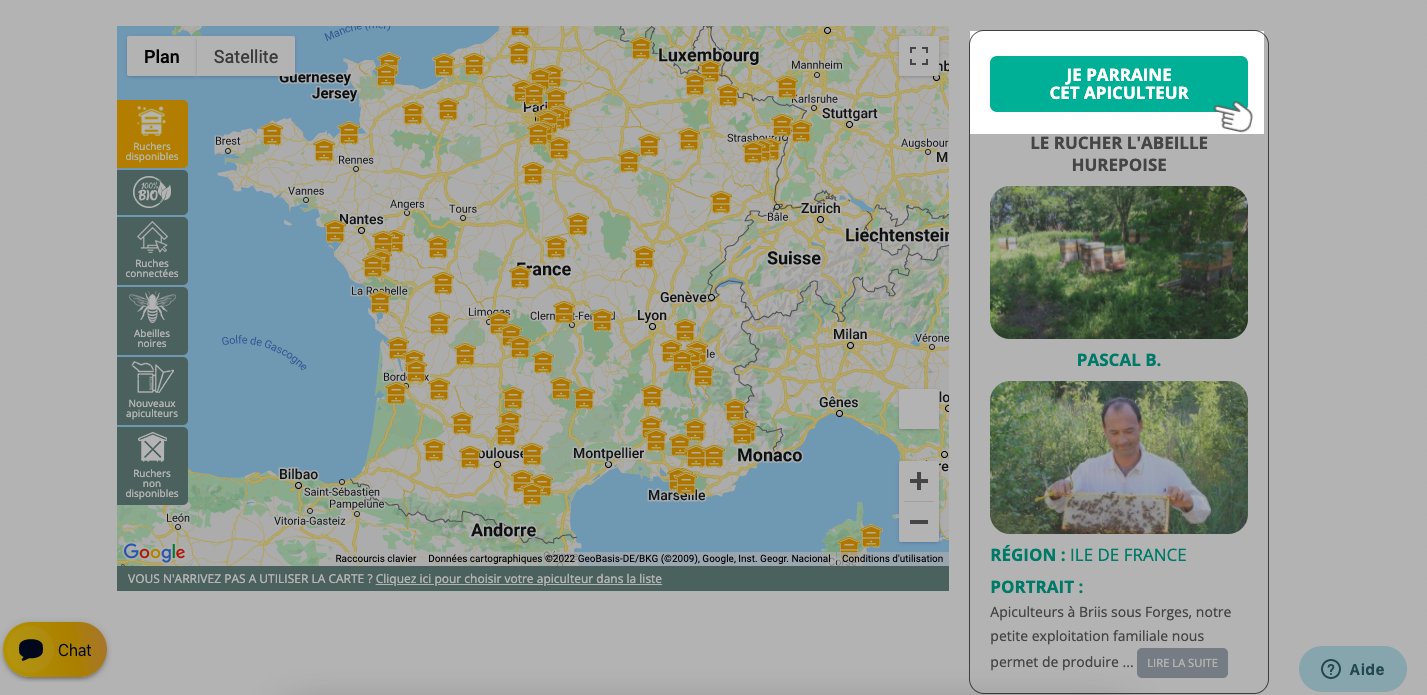Screen dimensions: 1427x695
Task: Filter by Abeilles noires icon
Action: click(152, 321)
